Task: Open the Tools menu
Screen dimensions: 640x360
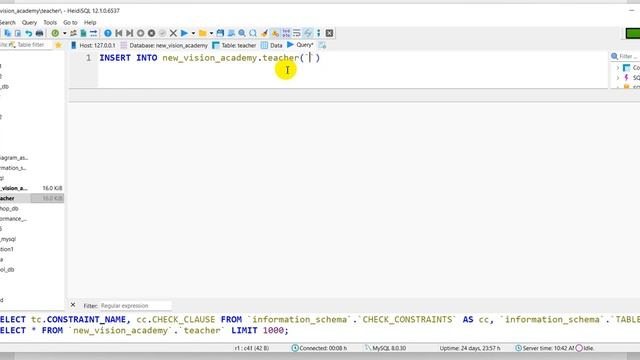Action: (50, 22)
